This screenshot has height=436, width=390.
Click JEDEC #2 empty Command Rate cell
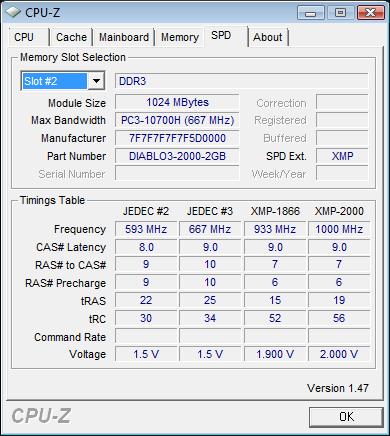coord(146,336)
